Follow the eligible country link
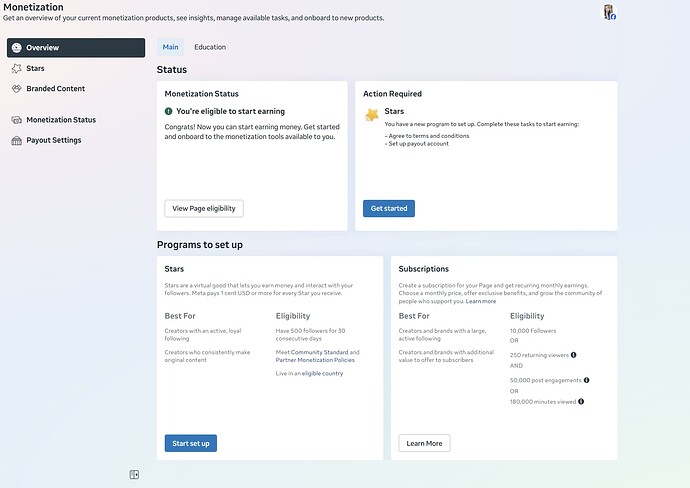The height and width of the screenshot is (488, 690). [x=322, y=373]
